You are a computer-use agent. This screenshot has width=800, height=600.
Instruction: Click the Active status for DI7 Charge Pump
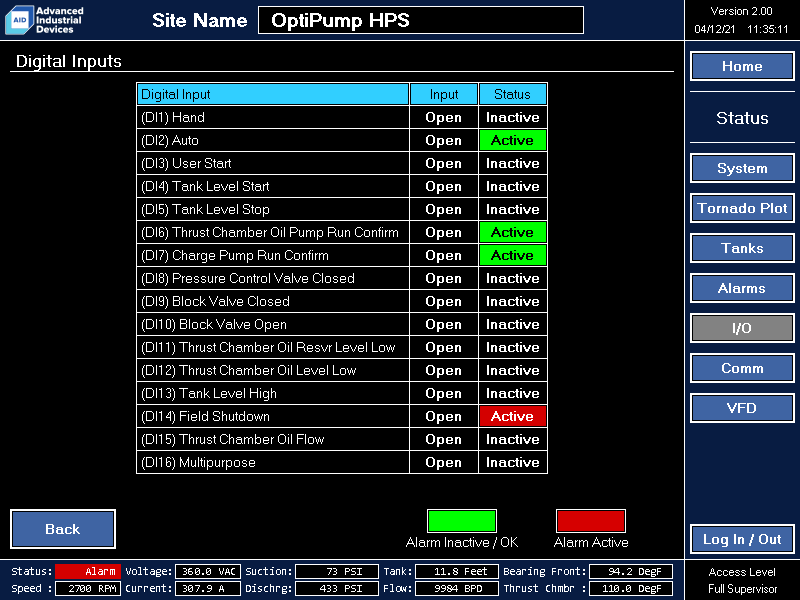[x=513, y=255]
